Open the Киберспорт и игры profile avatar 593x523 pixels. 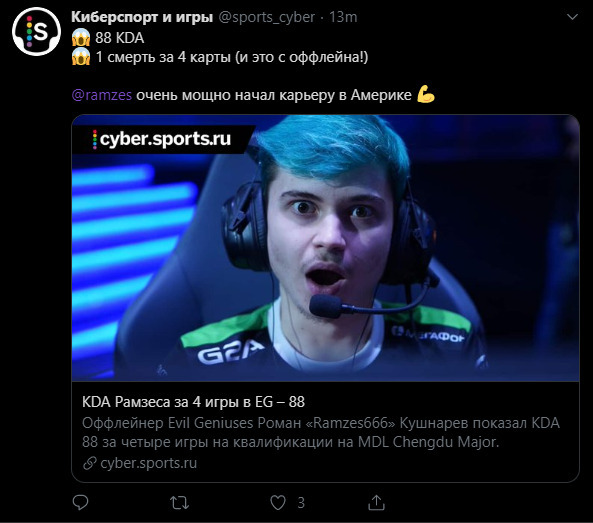coord(36,31)
